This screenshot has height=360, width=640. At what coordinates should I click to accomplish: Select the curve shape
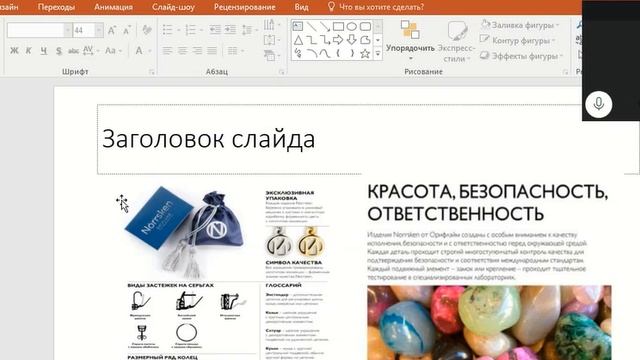coord(325,53)
